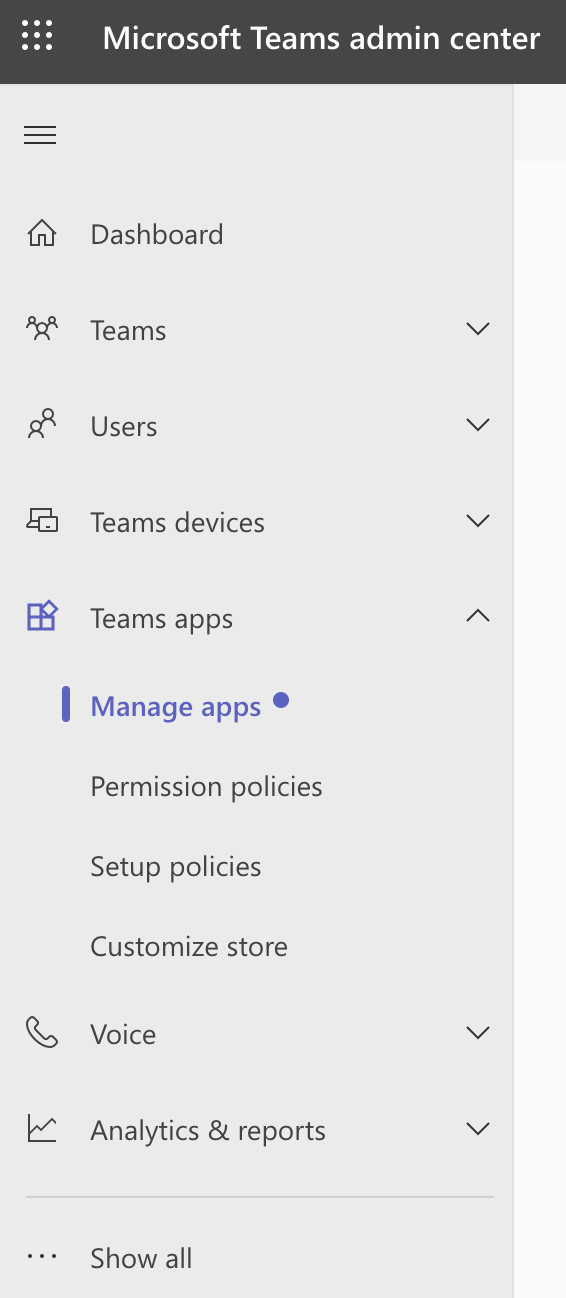Click the Voice phone handset icon
This screenshot has height=1298, width=566.
pos(42,1033)
